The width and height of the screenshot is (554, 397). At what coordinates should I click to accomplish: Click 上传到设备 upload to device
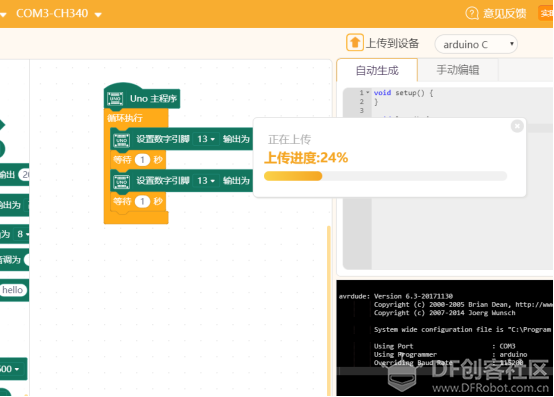click(392, 43)
